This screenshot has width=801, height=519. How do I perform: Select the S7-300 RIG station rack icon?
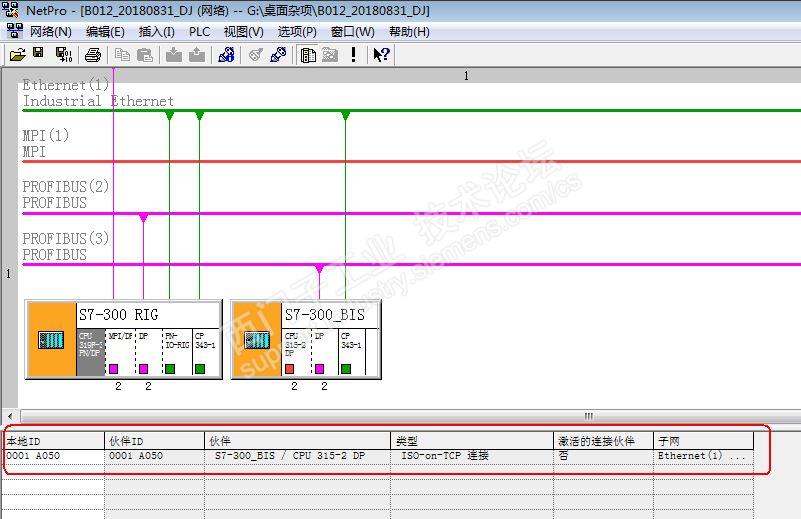[51, 340]
